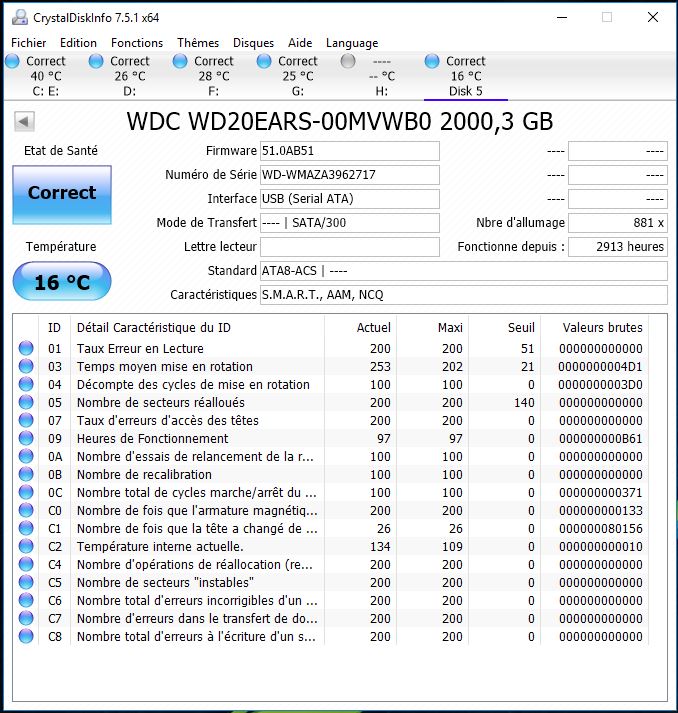Click the Valeurs brutes column header

coord(594,327)
